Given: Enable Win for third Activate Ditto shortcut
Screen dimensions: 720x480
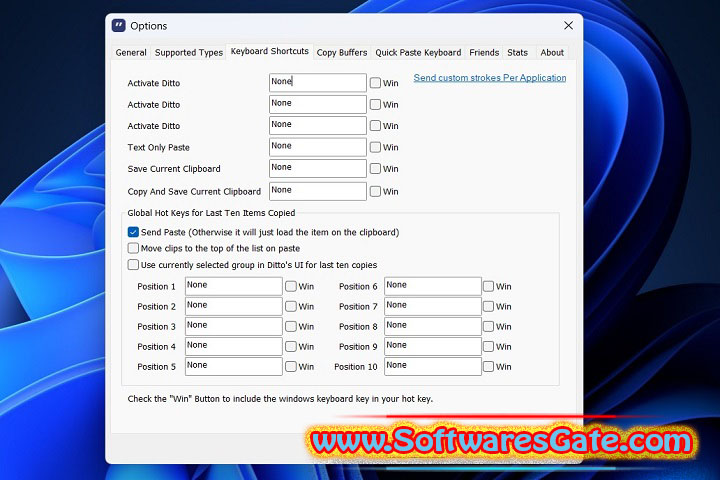Looking at the screenshot, I should tap(375, 125).
